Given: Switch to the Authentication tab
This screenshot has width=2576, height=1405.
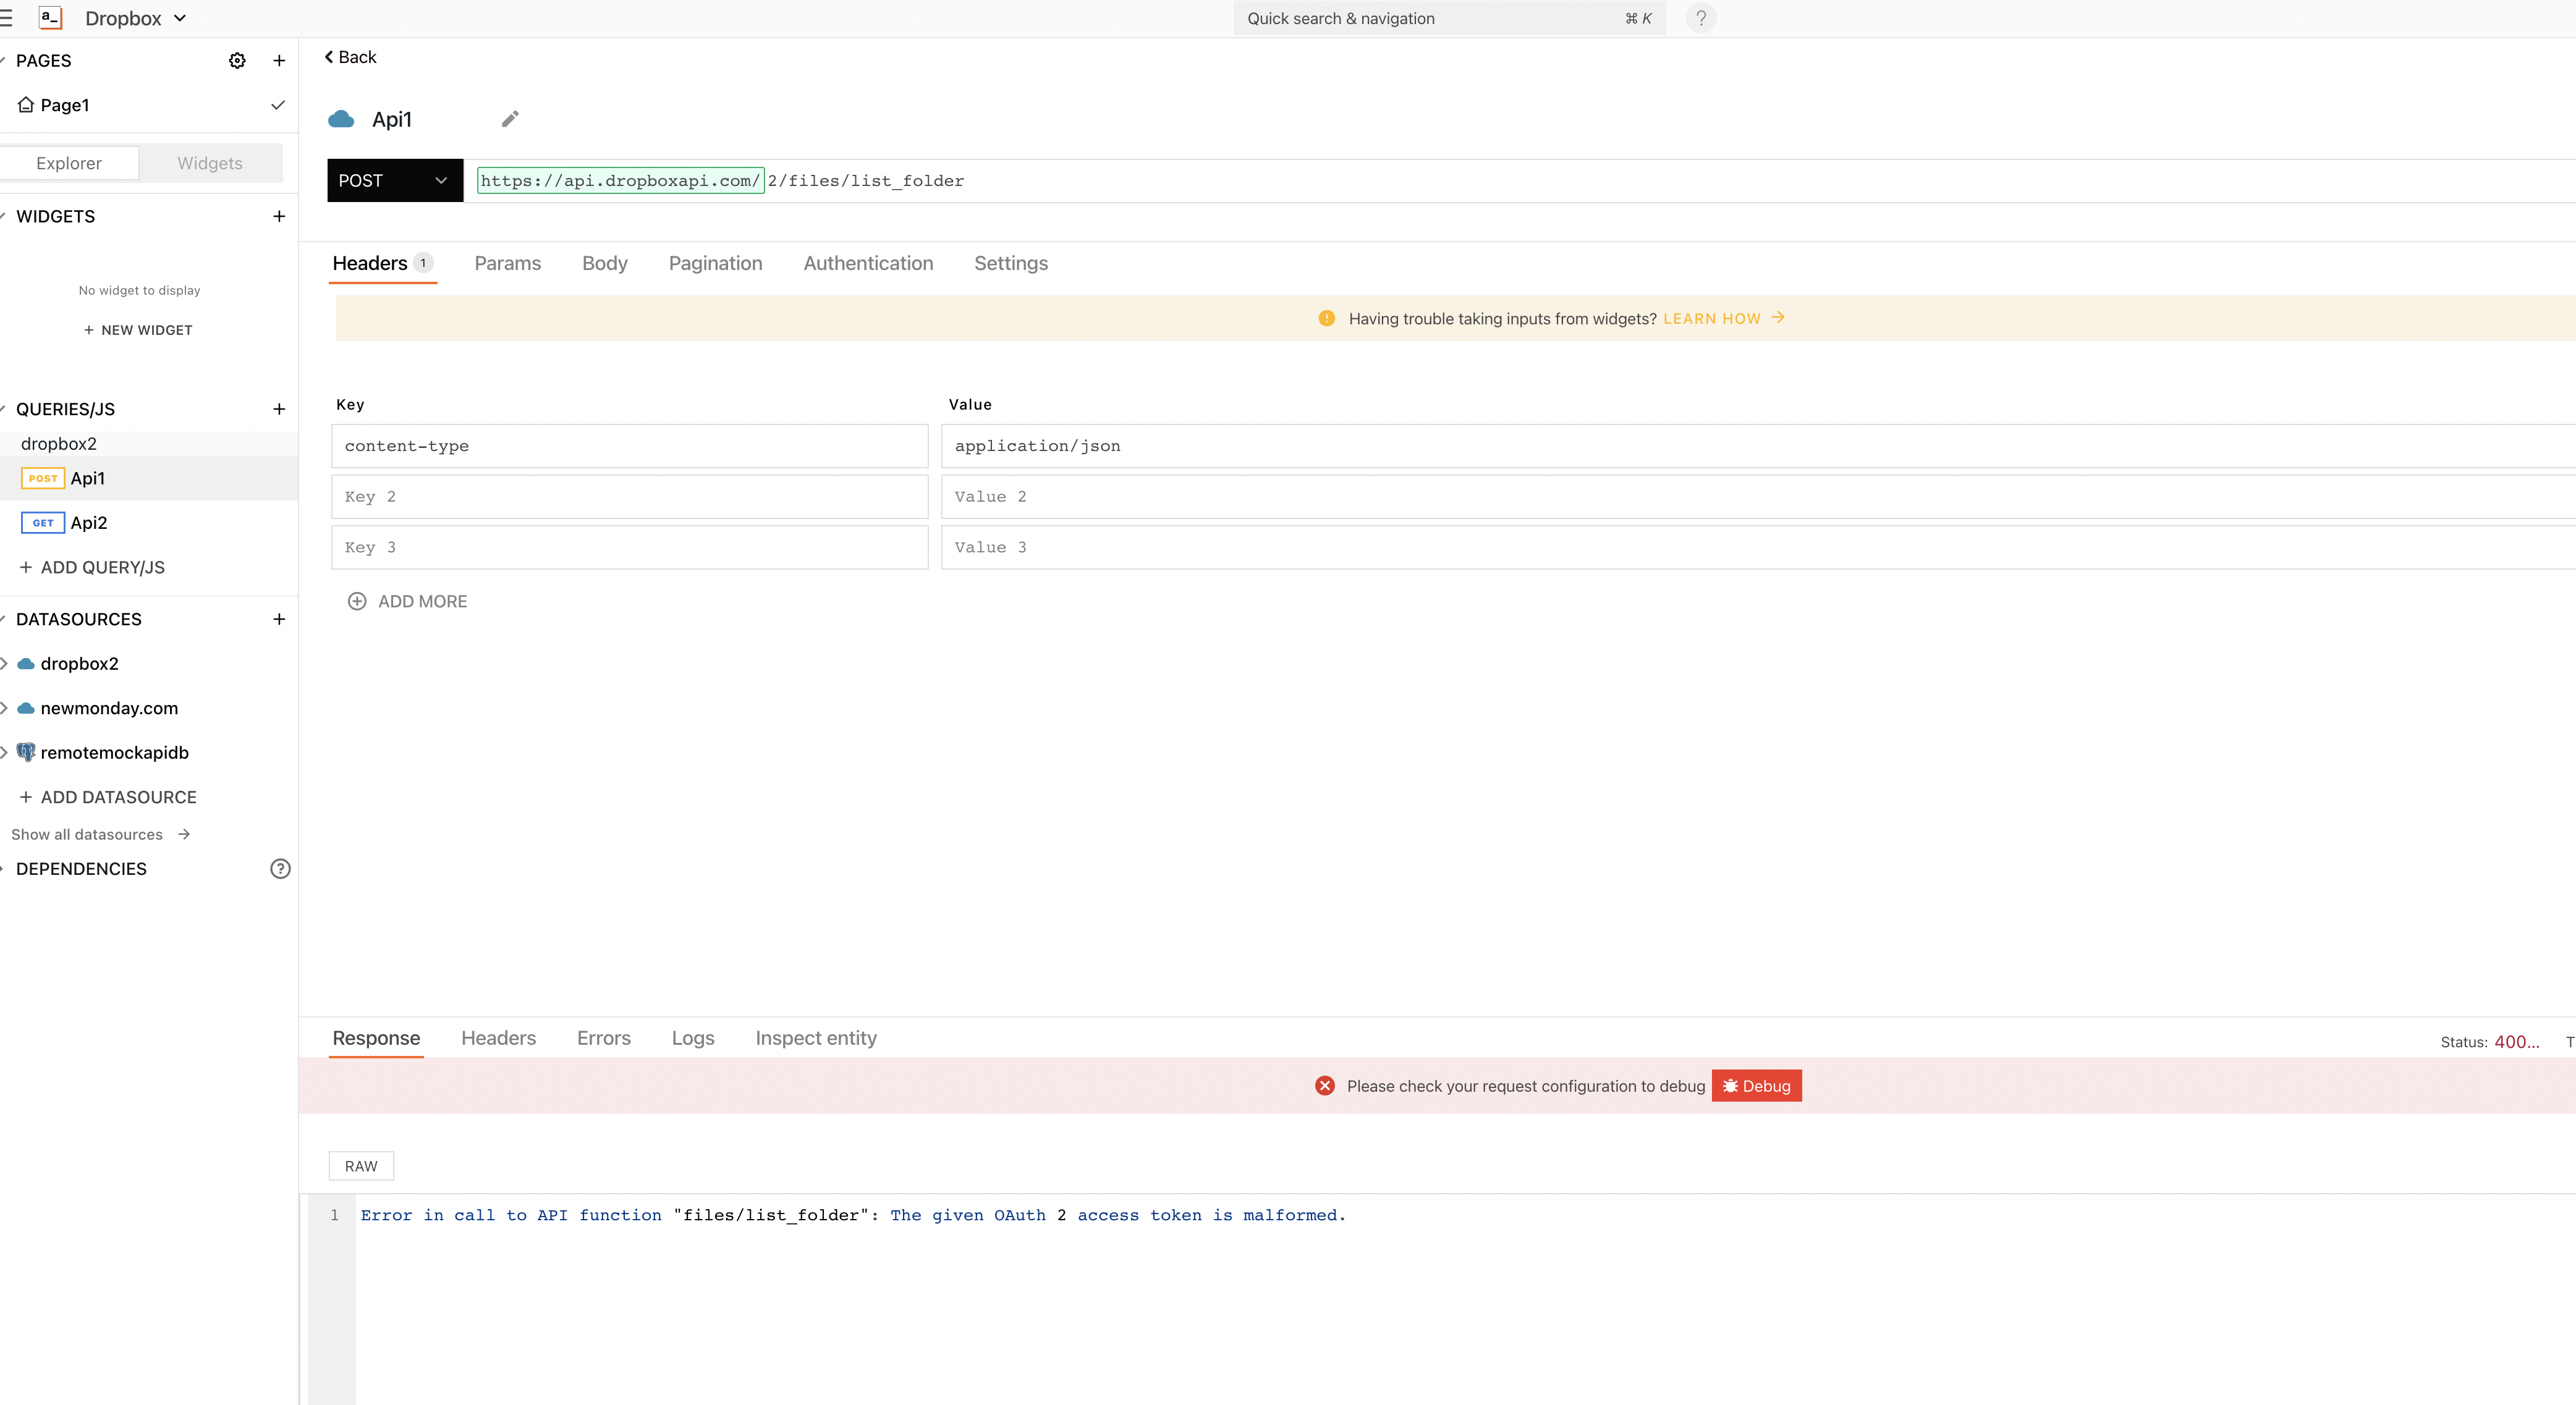Looking at the screenshot, I should [868, 263].
